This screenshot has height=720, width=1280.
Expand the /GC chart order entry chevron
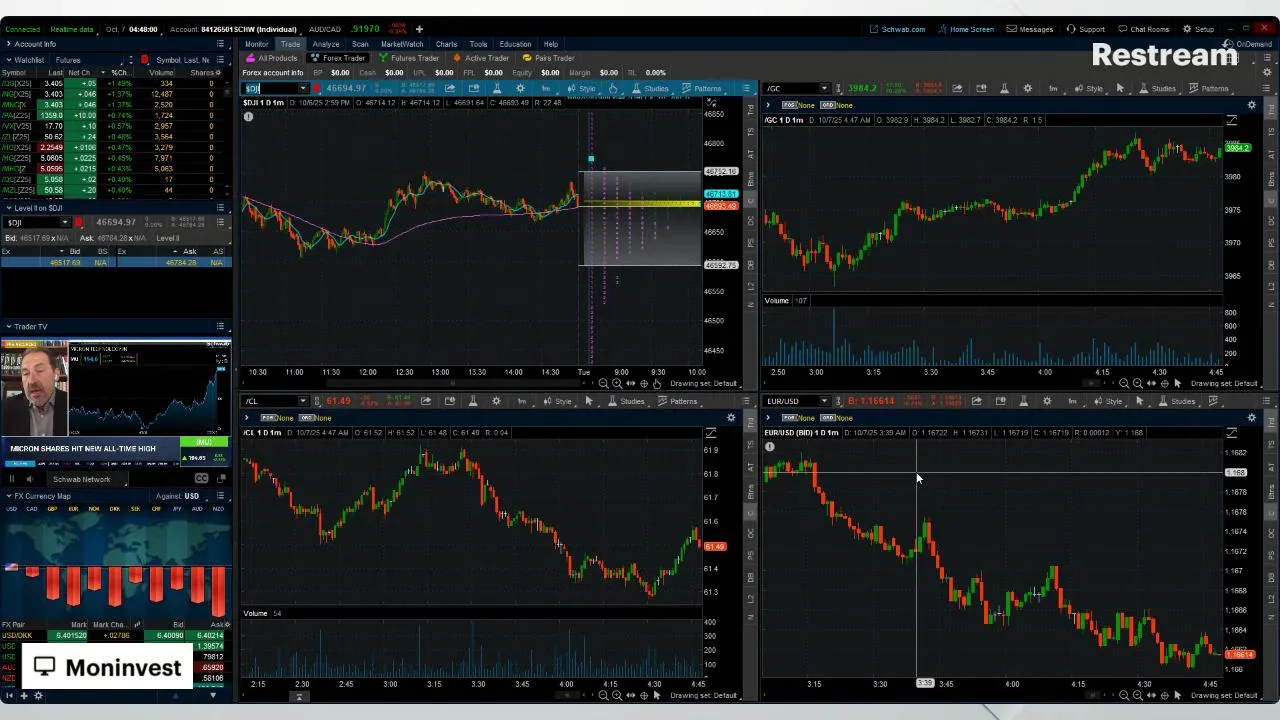[768, 105]
